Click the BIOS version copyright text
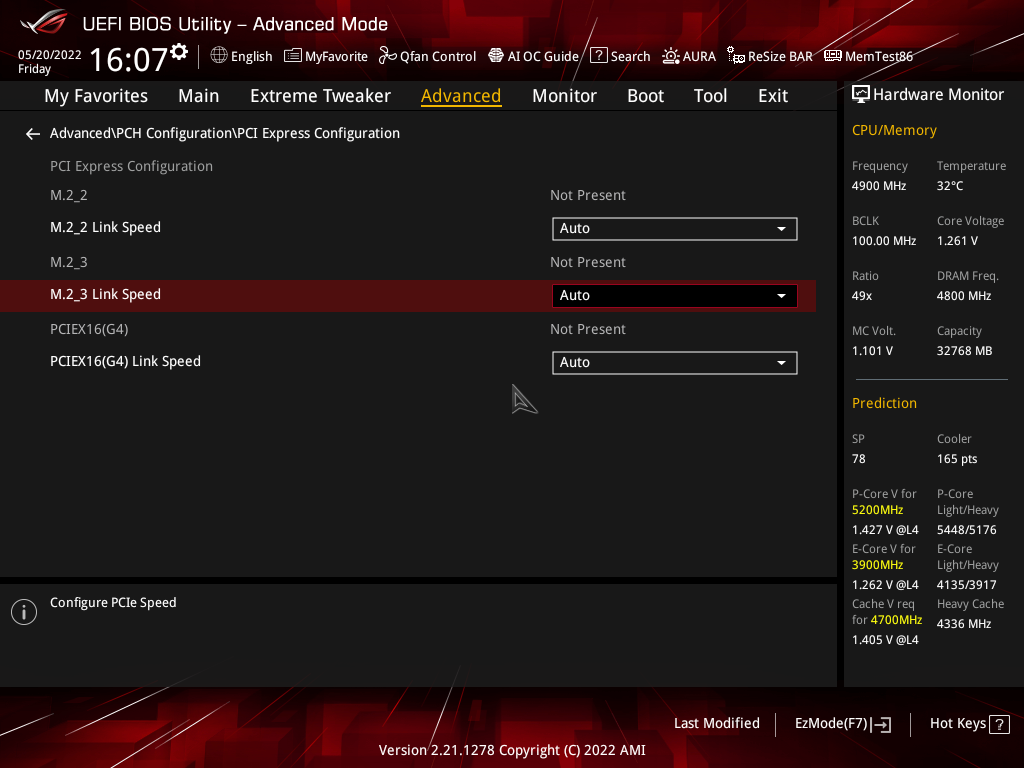 point(512,750)
